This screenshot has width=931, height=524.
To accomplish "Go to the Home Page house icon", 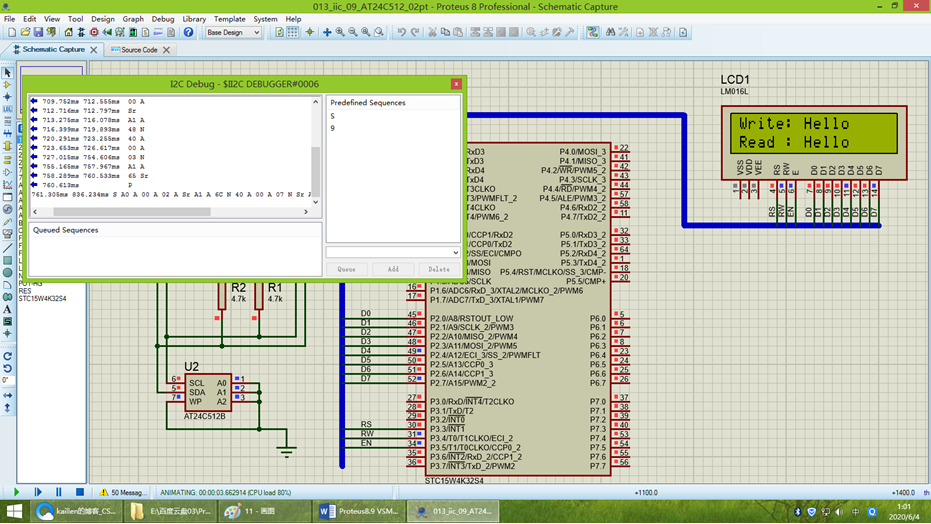I will pyautogui.click(x=68, y=33).
